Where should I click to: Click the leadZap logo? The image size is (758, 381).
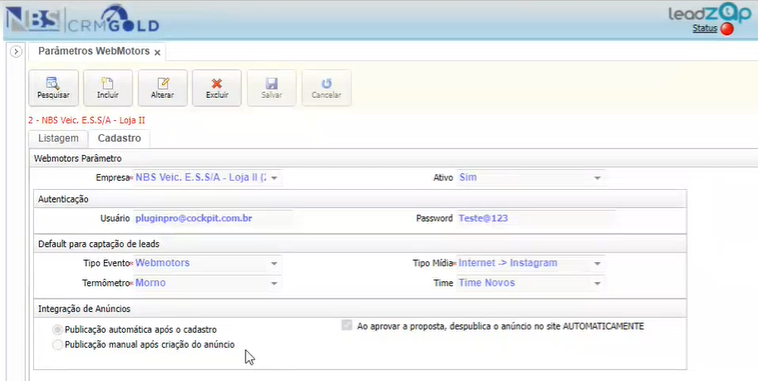[x=709, y=13]
